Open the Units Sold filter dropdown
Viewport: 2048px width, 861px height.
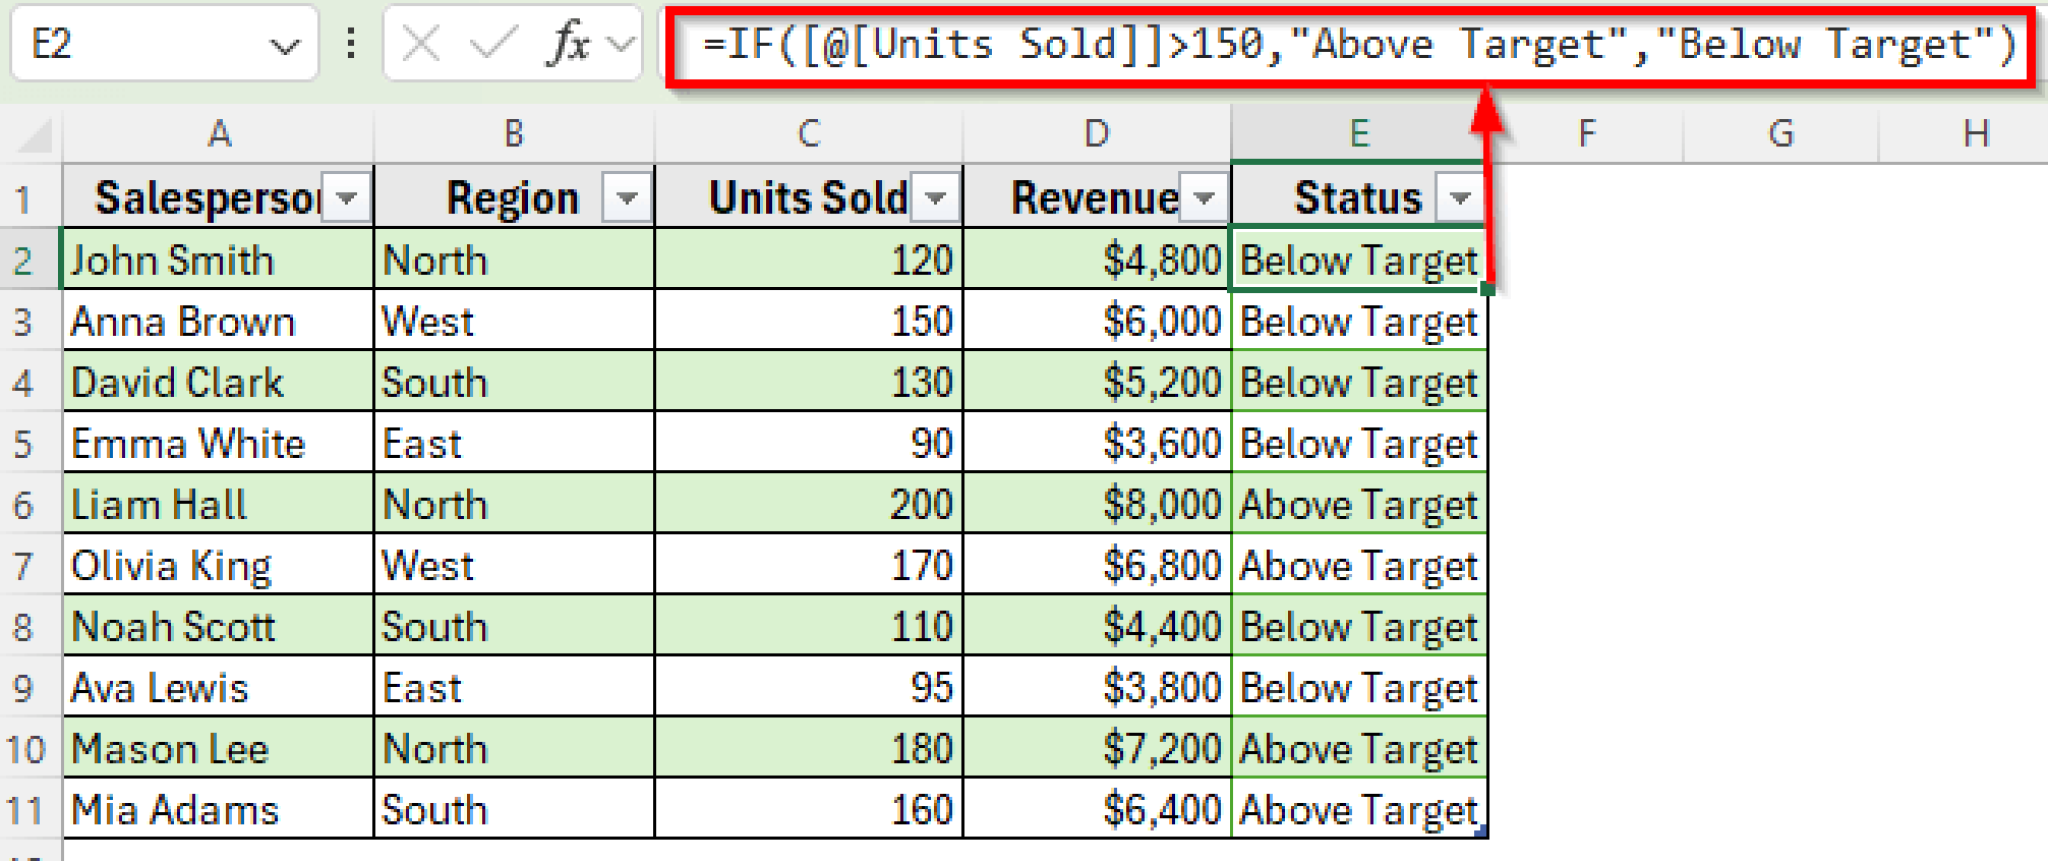click(x=935, y=198)
